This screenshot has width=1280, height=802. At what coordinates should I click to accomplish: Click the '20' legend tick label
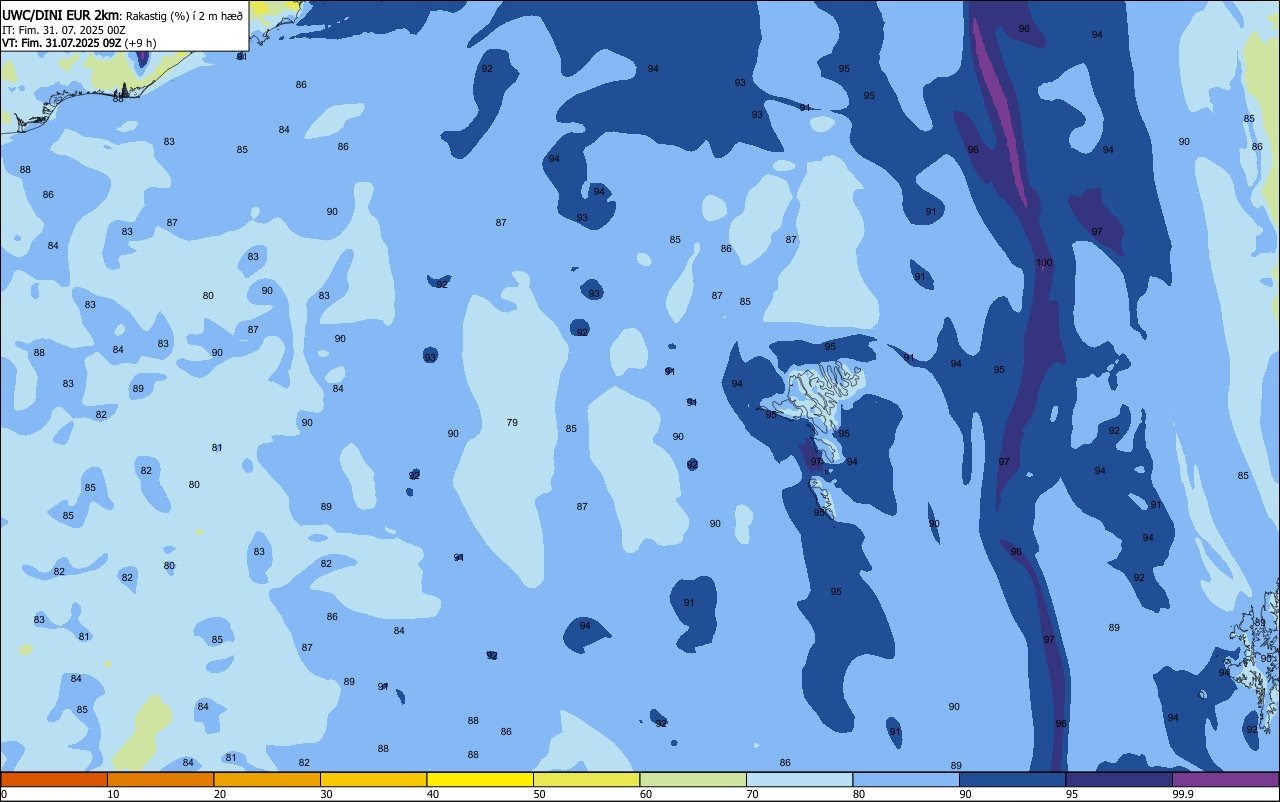coord(220,794)
